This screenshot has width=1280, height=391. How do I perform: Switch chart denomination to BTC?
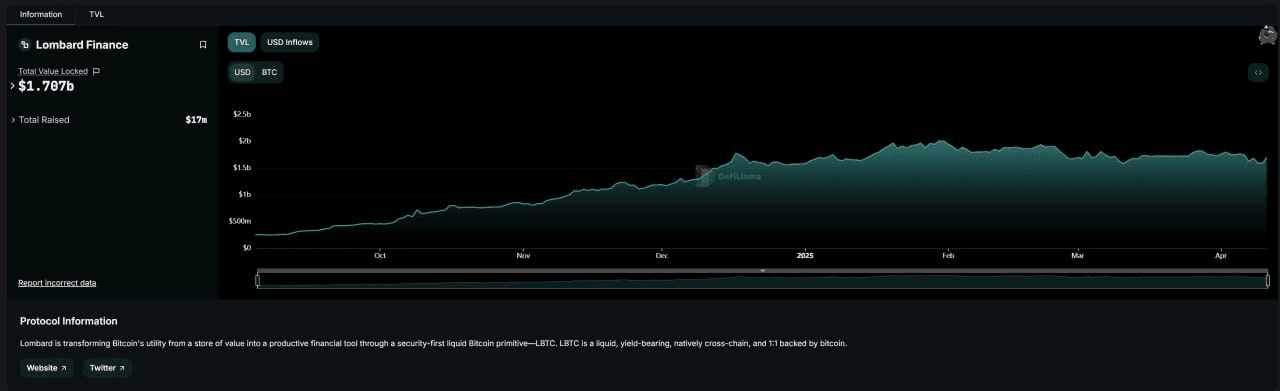tap(269, 72)
